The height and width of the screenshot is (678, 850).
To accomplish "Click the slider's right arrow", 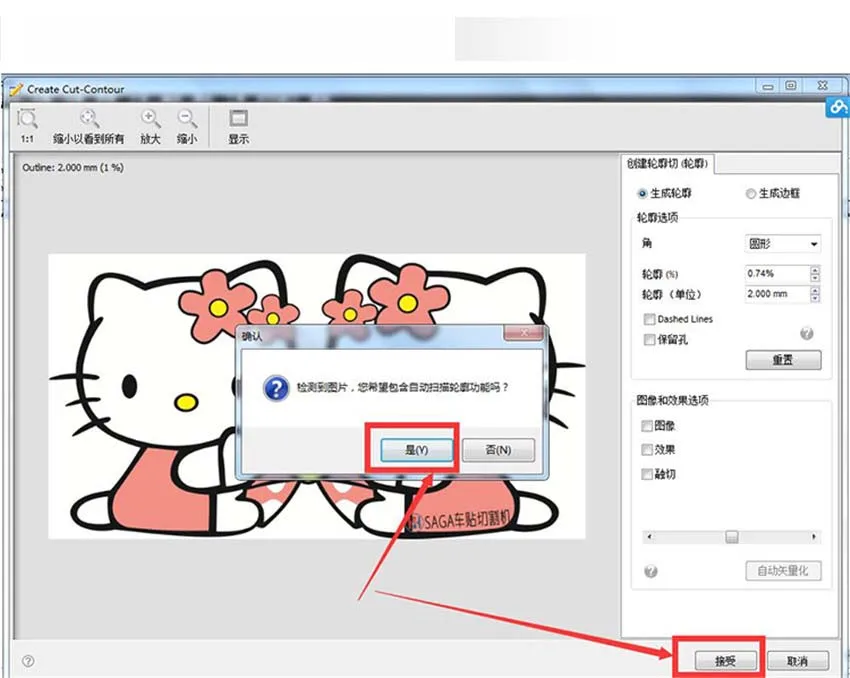I will point(814,537).
